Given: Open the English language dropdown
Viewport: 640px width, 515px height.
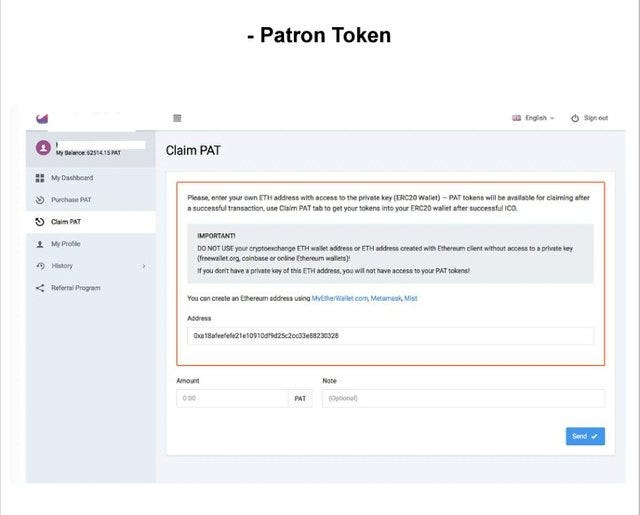Looking at the screenshot, I should [533, 118].
